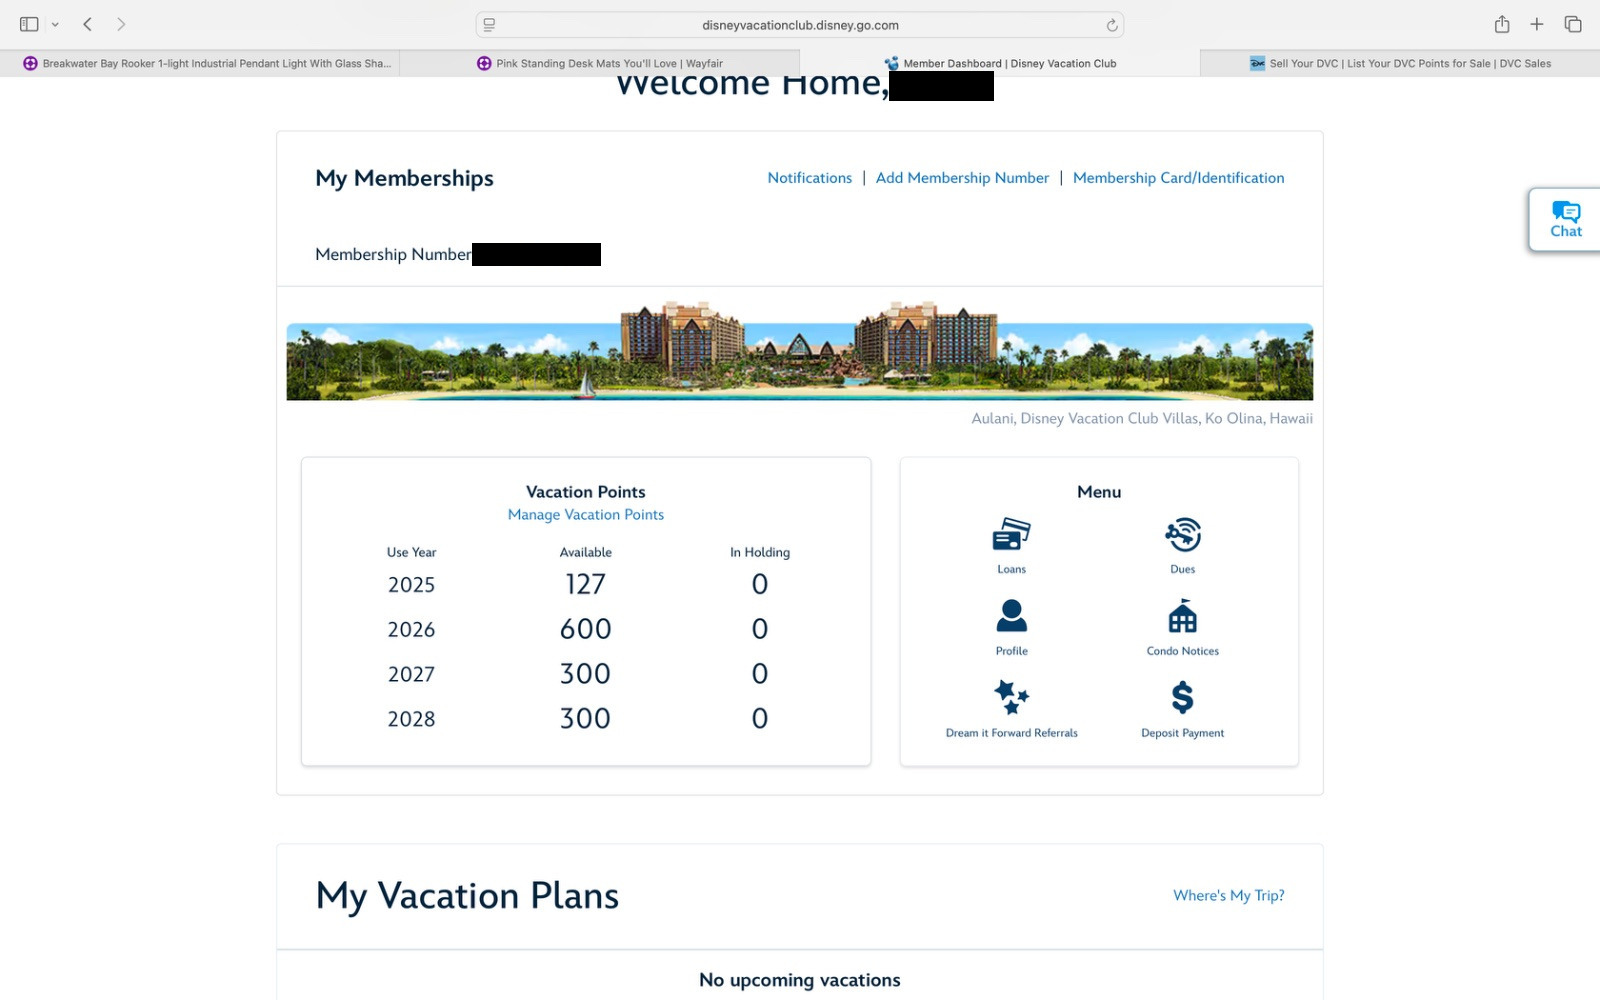1600x1000 pixels.
Task: Click the Use Year 2025 cell
Action: tap(411, 585)
